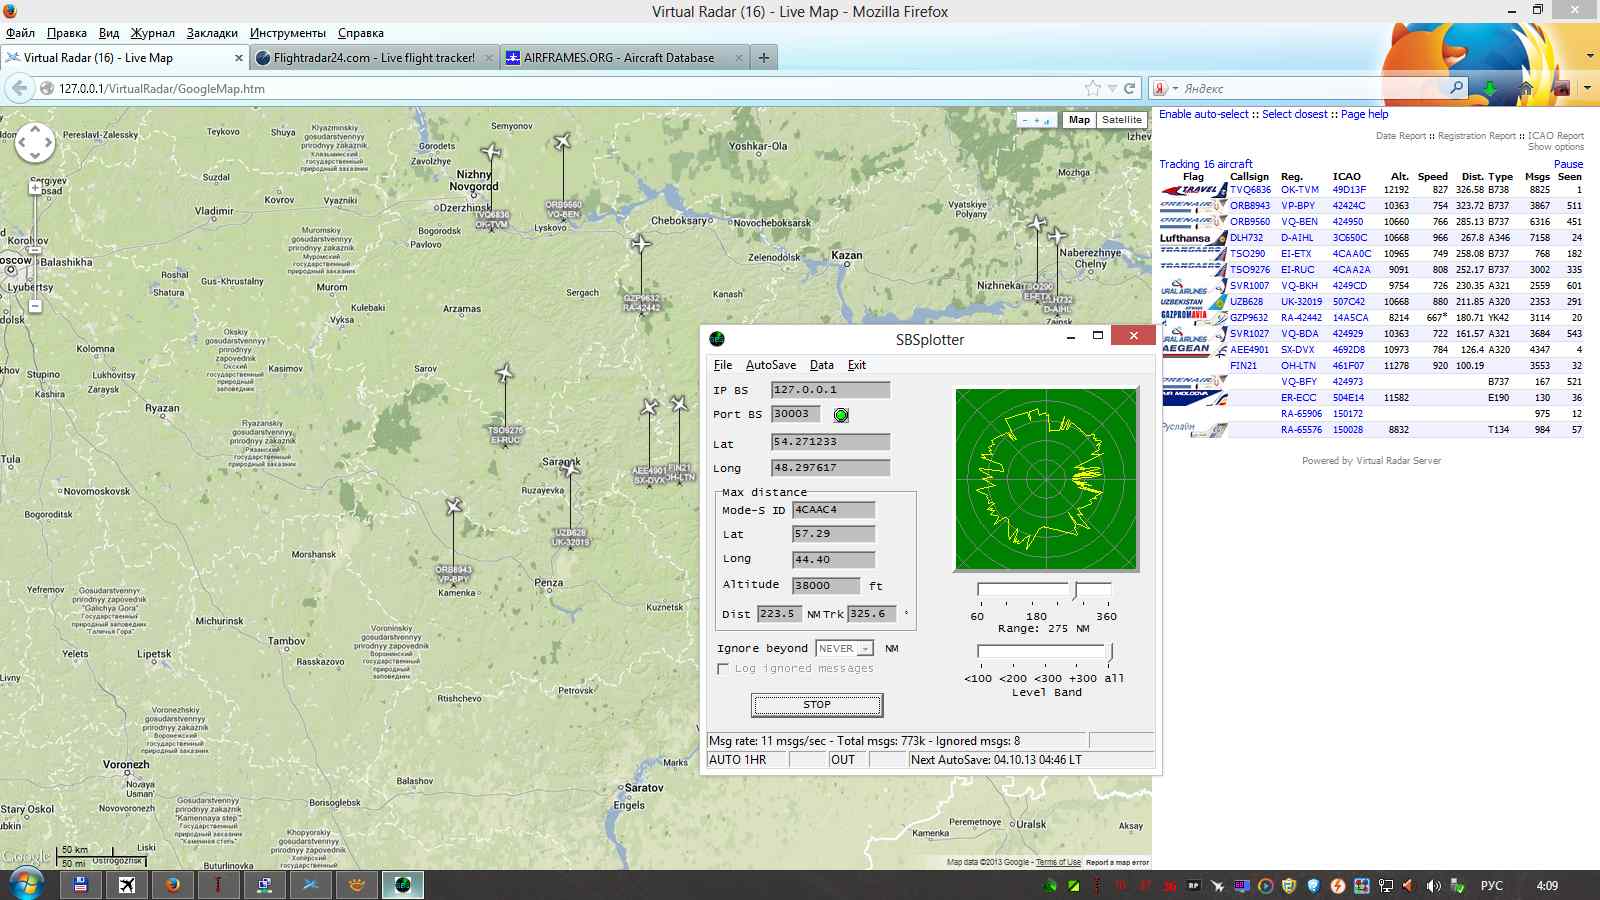
Task: Select aircraft TVQ6836 OK-TVM on map
Action: pos(491,152)
